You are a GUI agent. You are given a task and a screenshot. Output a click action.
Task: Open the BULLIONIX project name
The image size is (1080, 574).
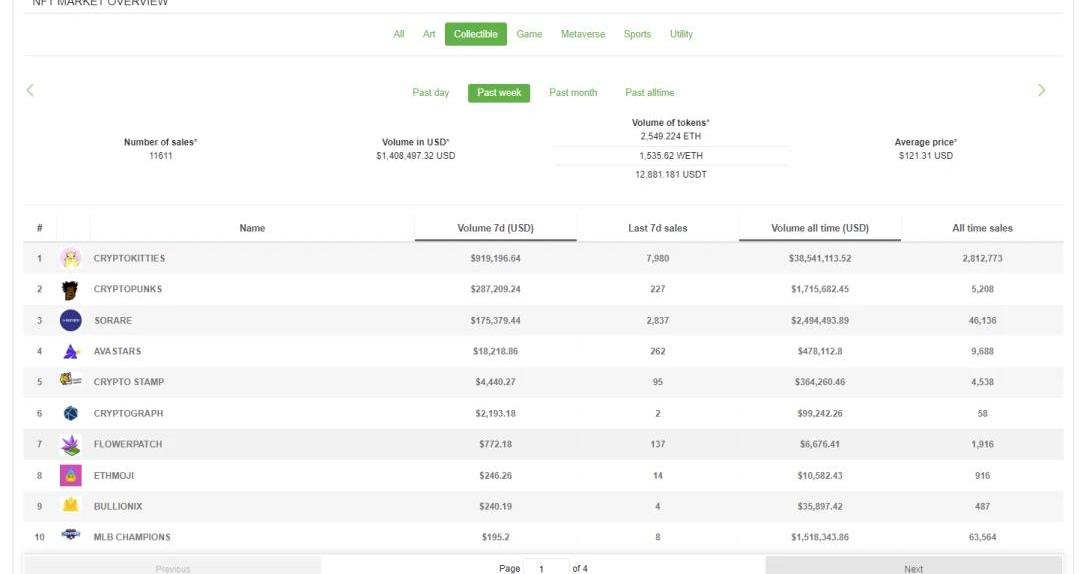click(x=118, y=506)
